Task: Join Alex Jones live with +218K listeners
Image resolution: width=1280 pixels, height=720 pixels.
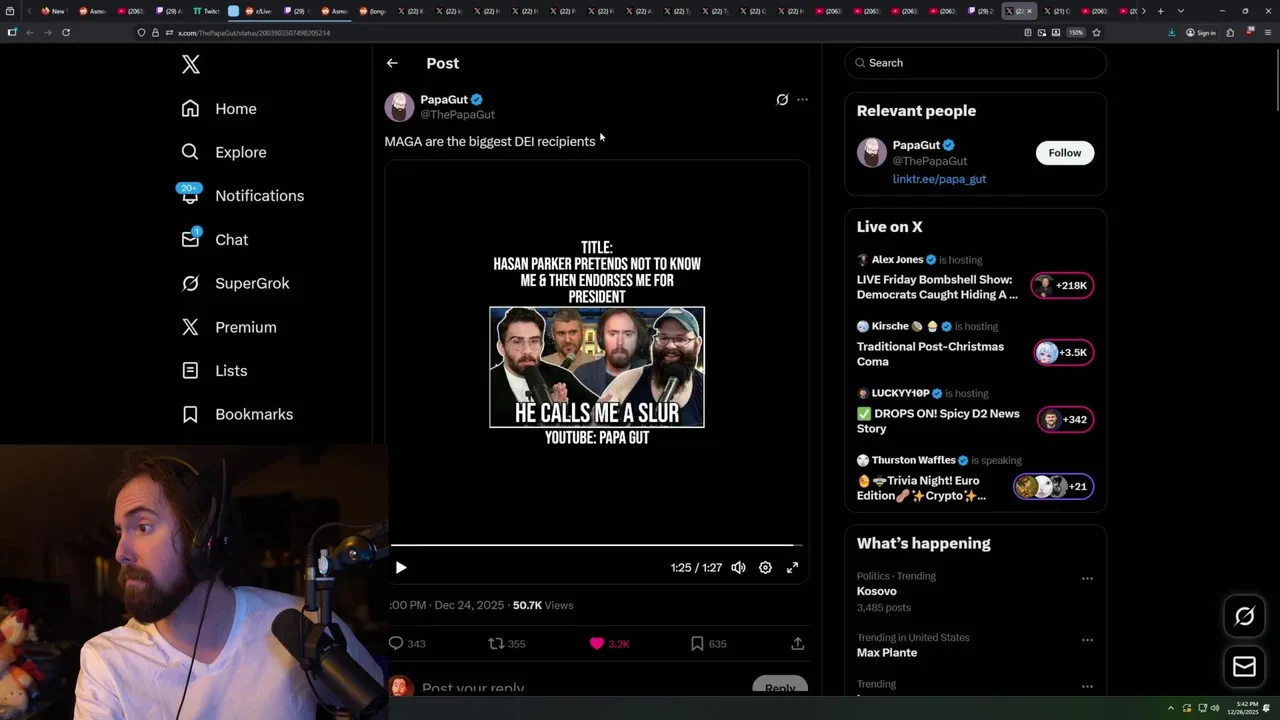Action: pos(1063,286)
